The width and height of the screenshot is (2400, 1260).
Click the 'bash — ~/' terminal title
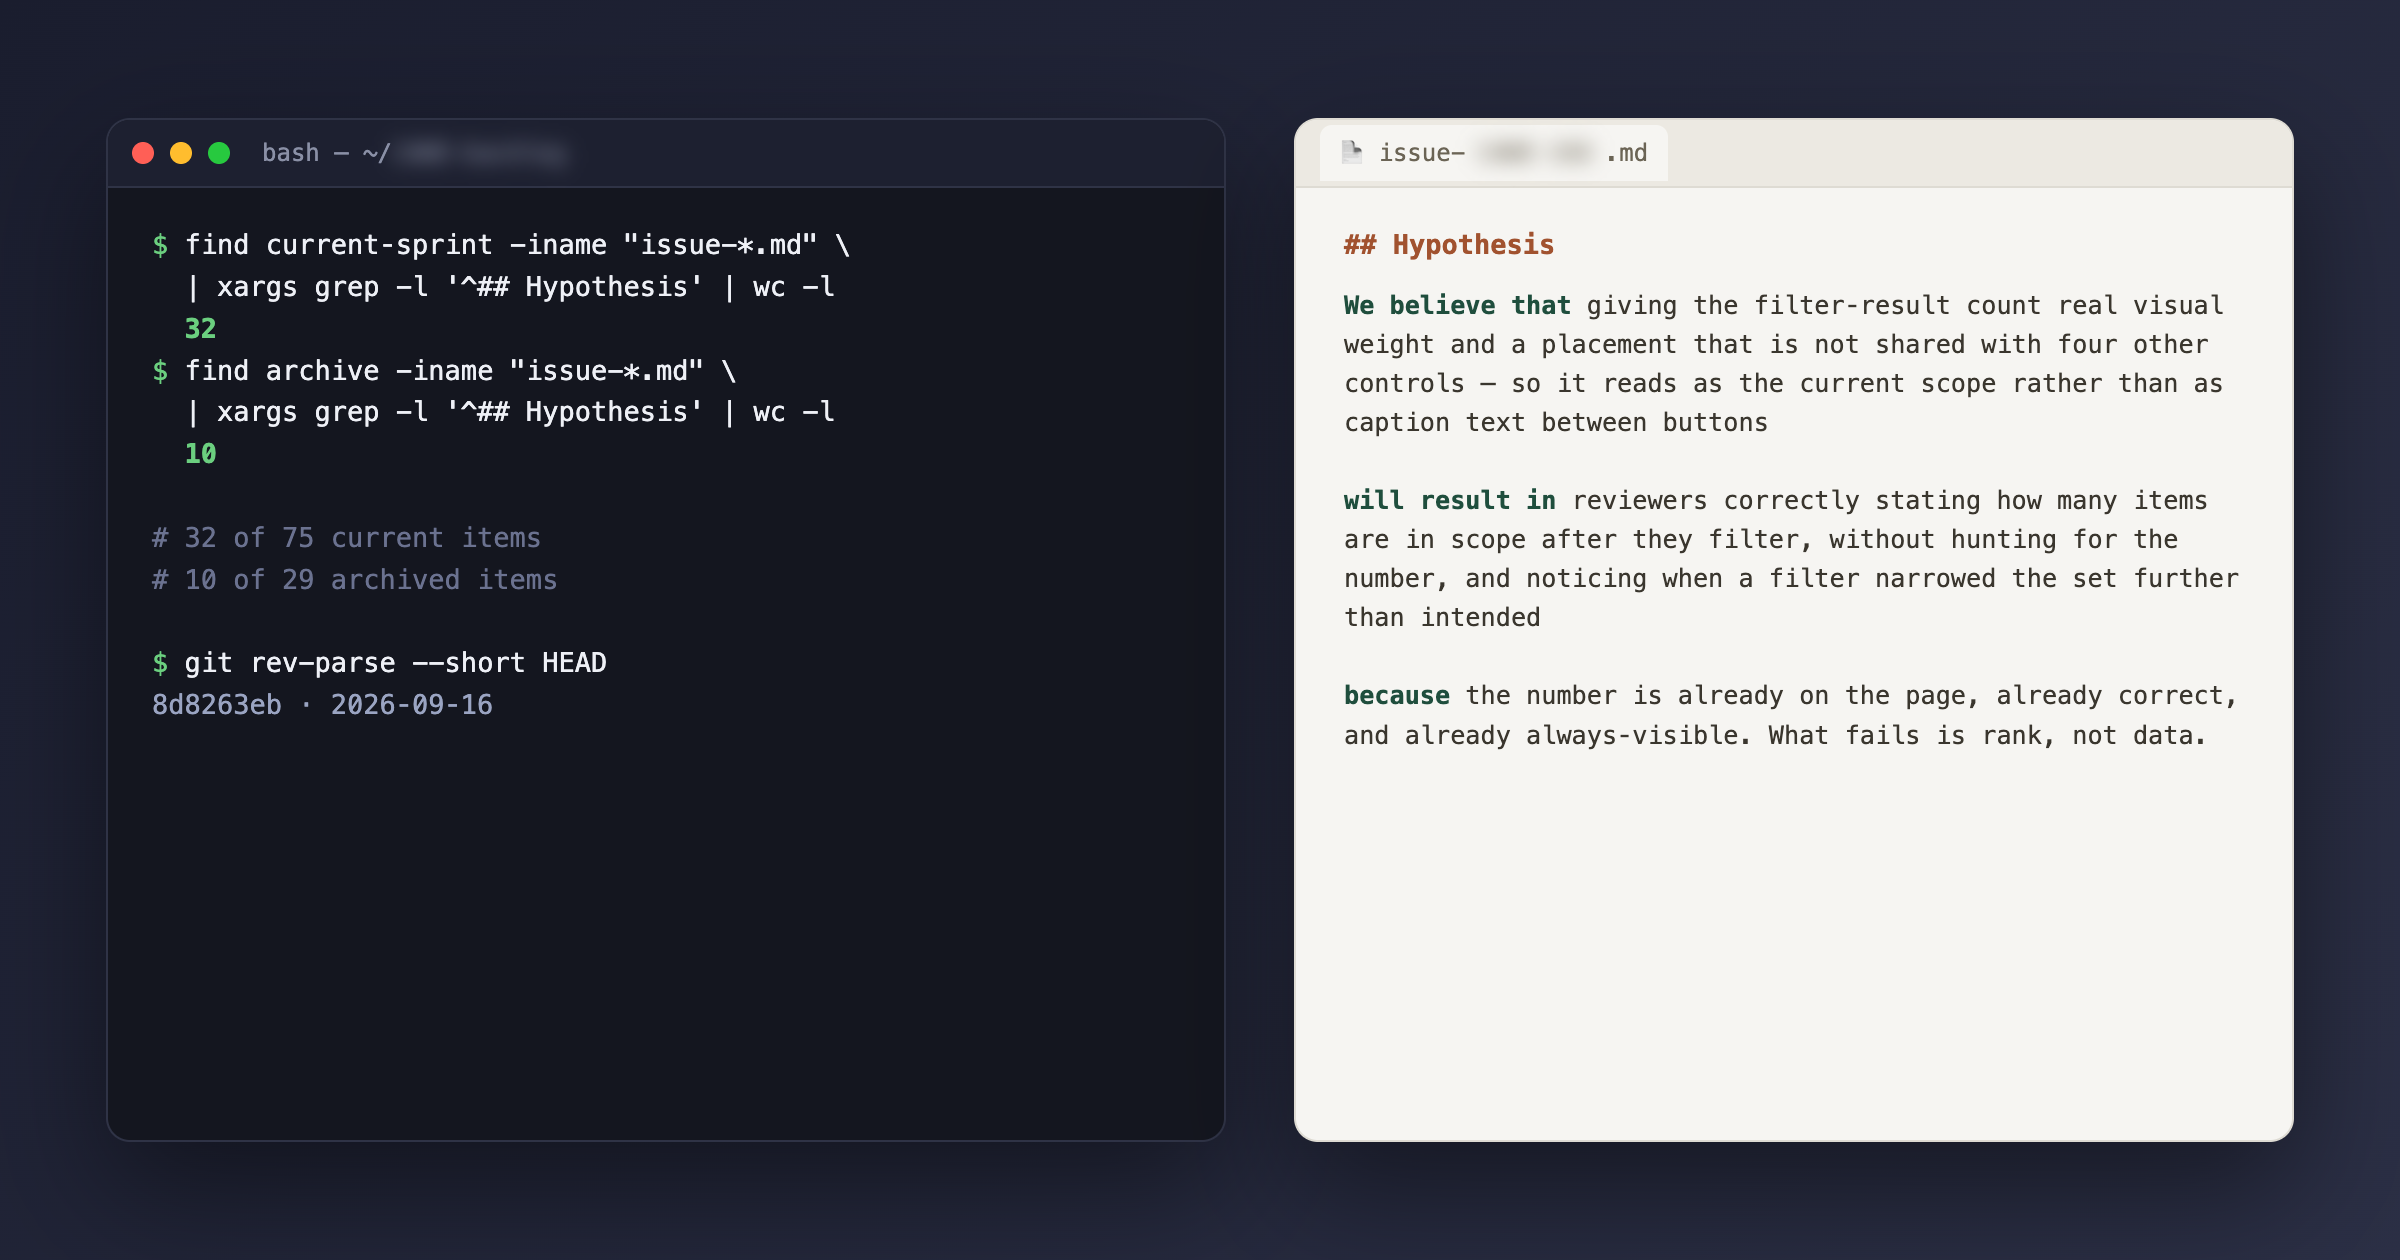click(326, 153)
